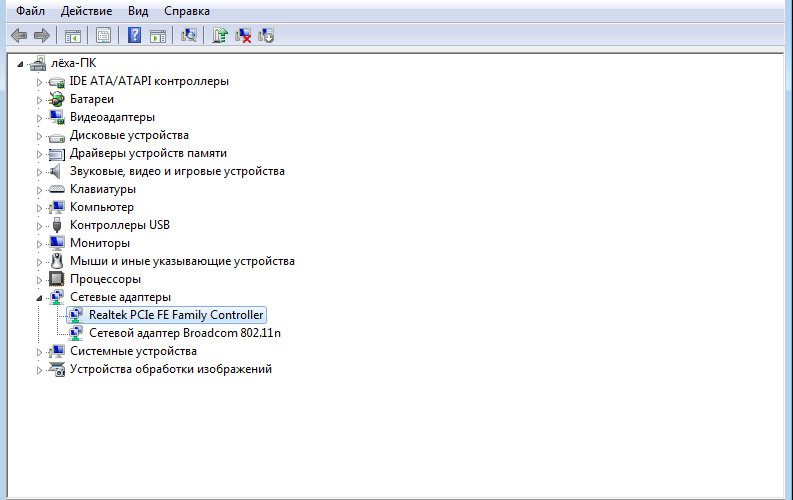Select the Клавиатуры category label
The height and width of the screenshot is (500, 793).
click(103, 189)
